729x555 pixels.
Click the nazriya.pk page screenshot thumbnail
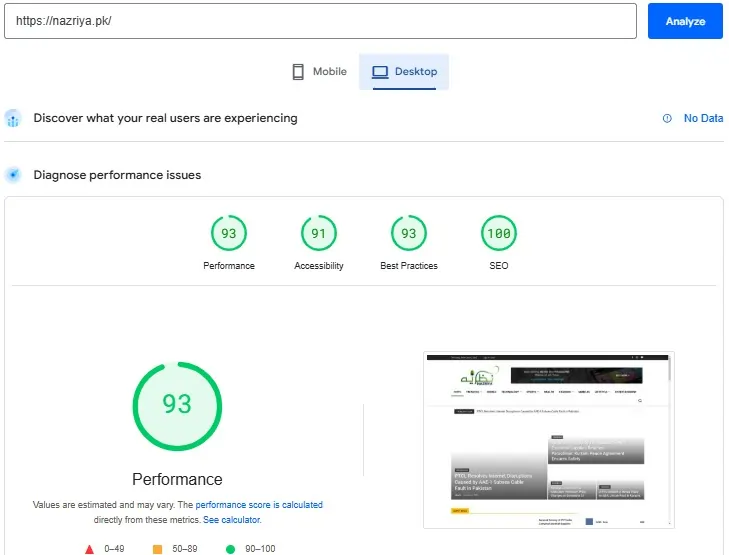[x=548, y=440]
